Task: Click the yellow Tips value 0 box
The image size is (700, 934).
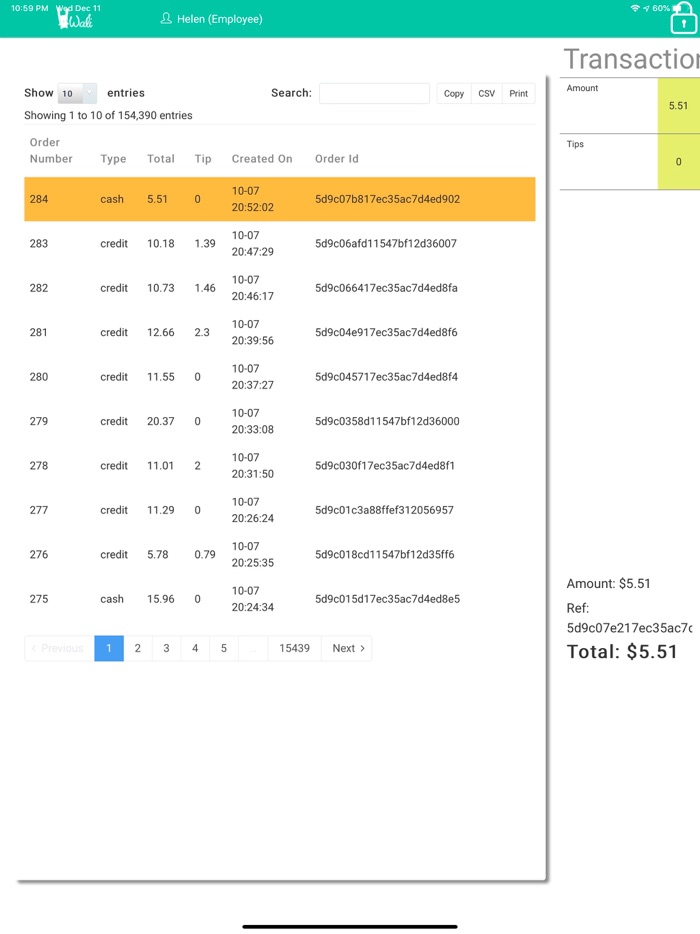Action: click(x=679, y=161)
